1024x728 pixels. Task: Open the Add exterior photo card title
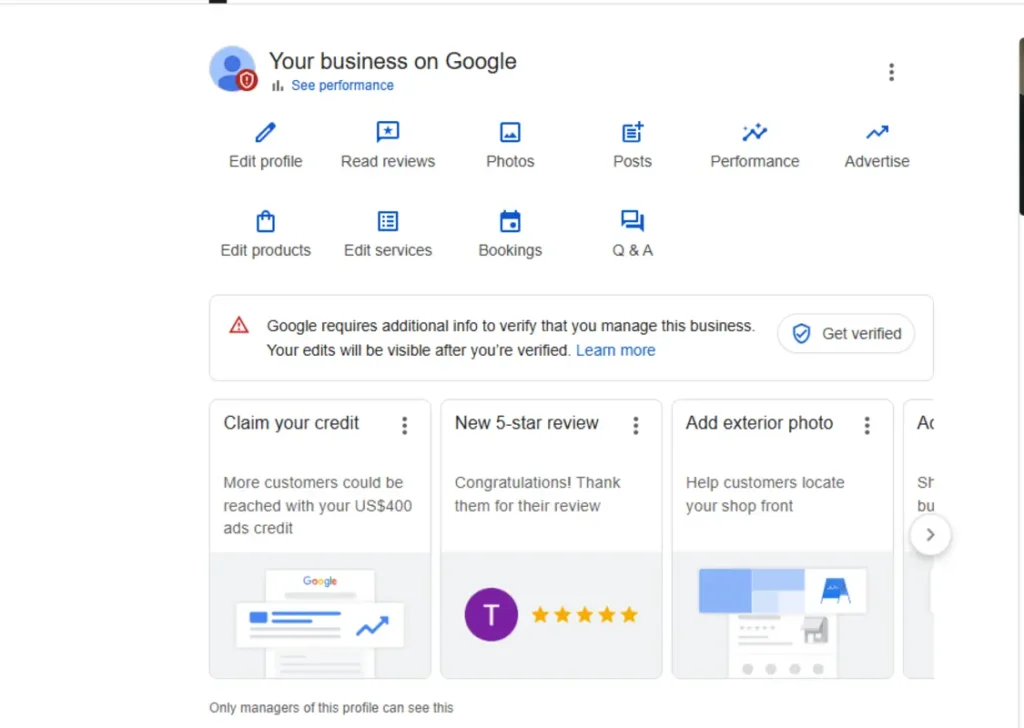[759, 423]
